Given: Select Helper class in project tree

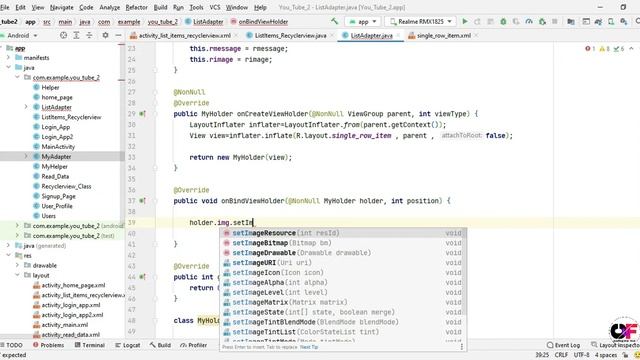Looking at the screenshot, I should (50, 87).
